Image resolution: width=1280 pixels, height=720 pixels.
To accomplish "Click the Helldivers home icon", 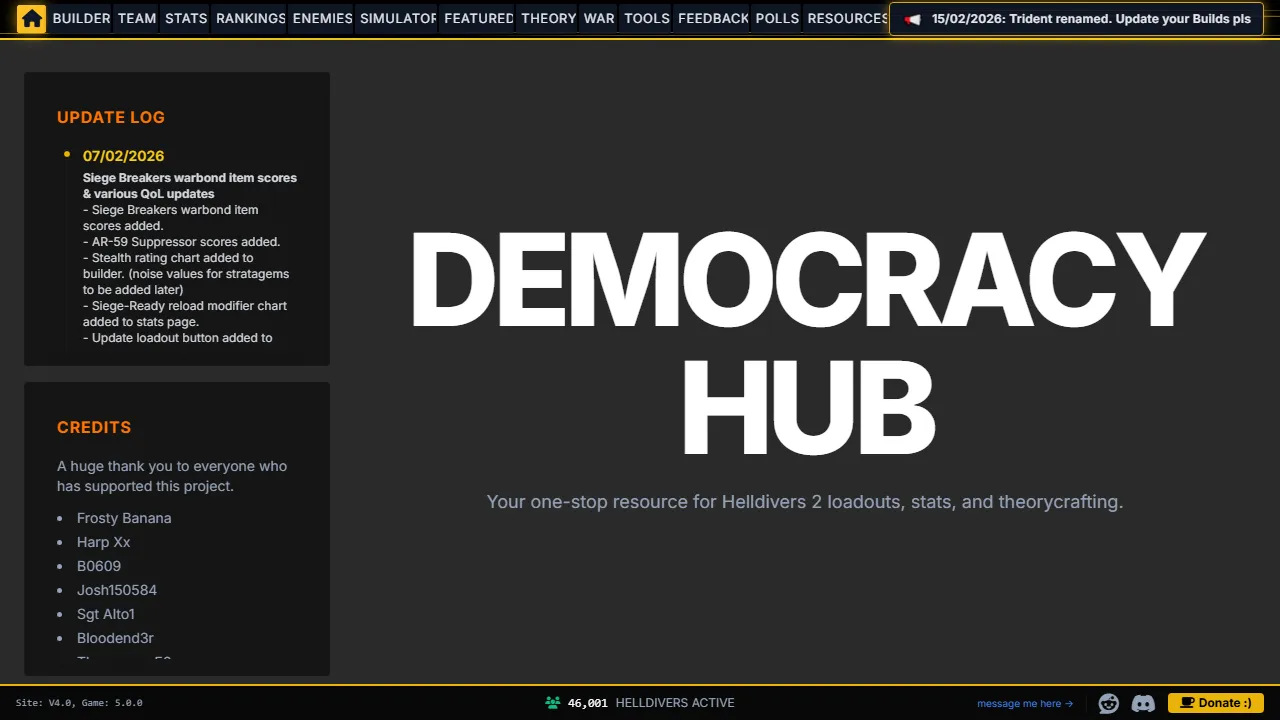I will [x=31, y=18].
